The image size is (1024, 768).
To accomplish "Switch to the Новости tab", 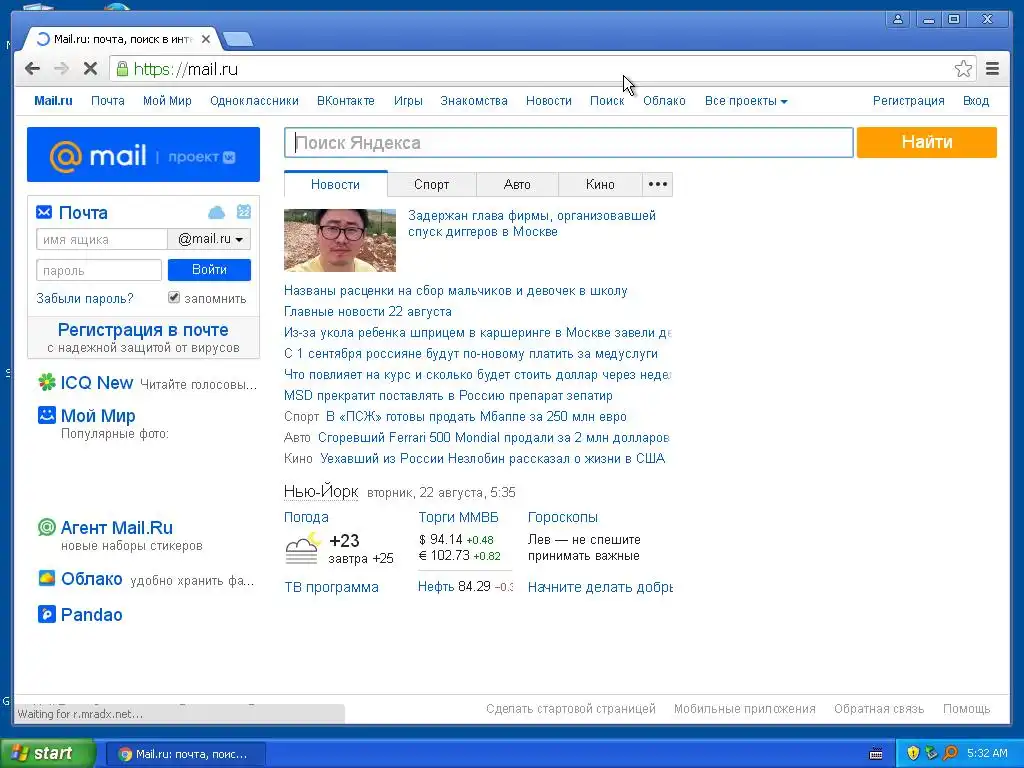I will coord(335,184).
